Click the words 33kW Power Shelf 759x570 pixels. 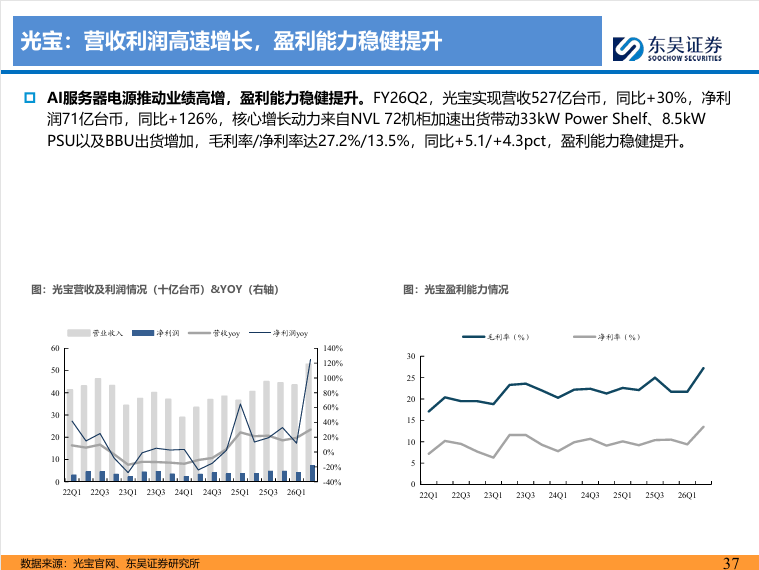pyautogui.click(x=584, y=119)
